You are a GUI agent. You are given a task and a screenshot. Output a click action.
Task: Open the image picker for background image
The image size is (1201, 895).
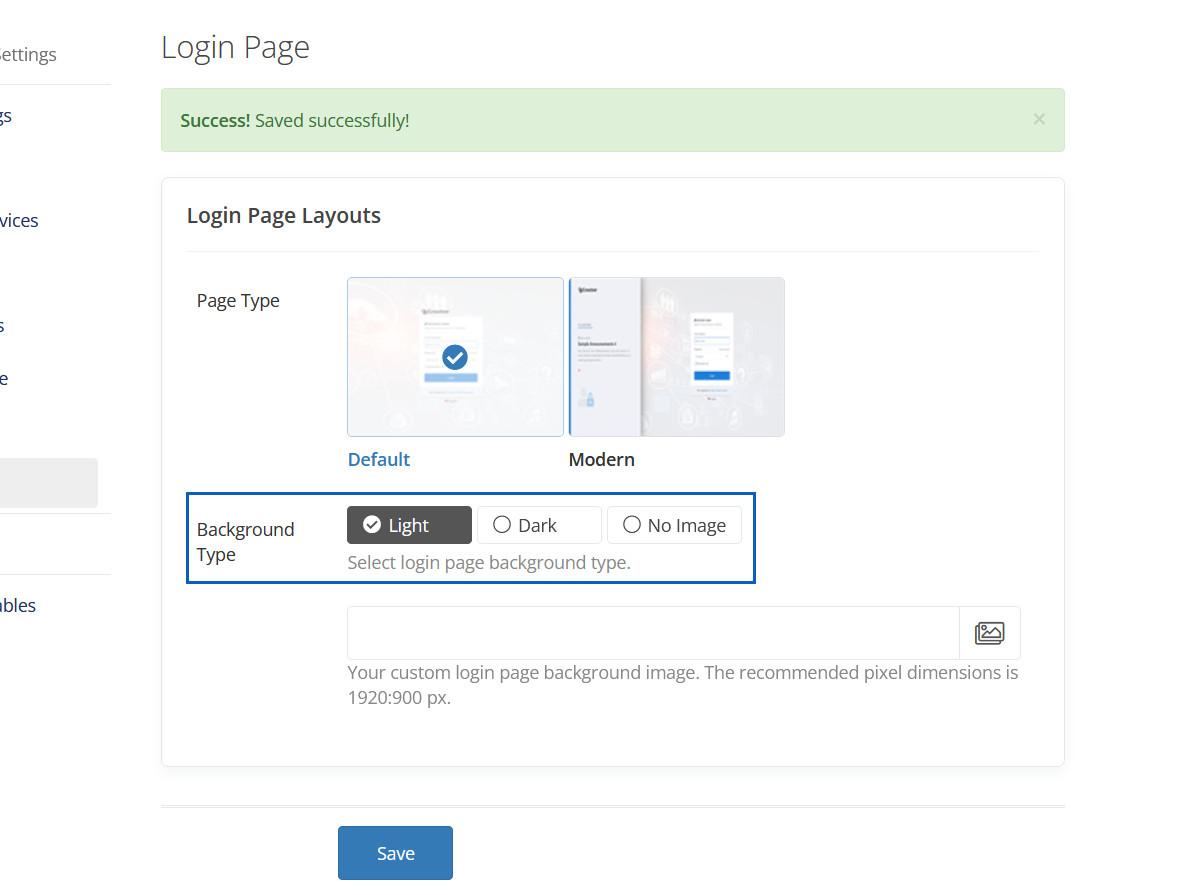coord(989,633)
